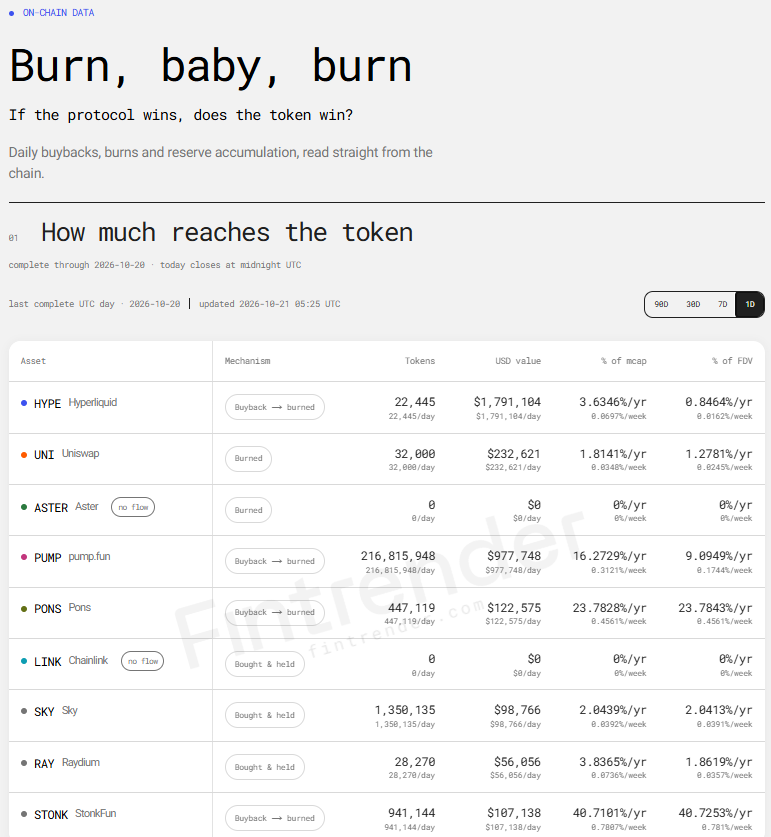
Task: Click PONS's Buyback → burned pill
Action: coord(274,613)
